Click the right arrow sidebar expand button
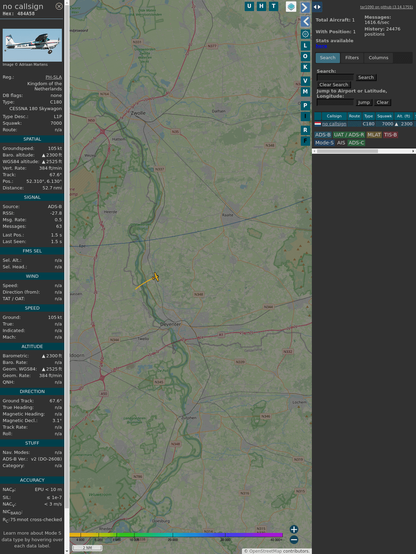416x554 pixels. pos(305,7)
